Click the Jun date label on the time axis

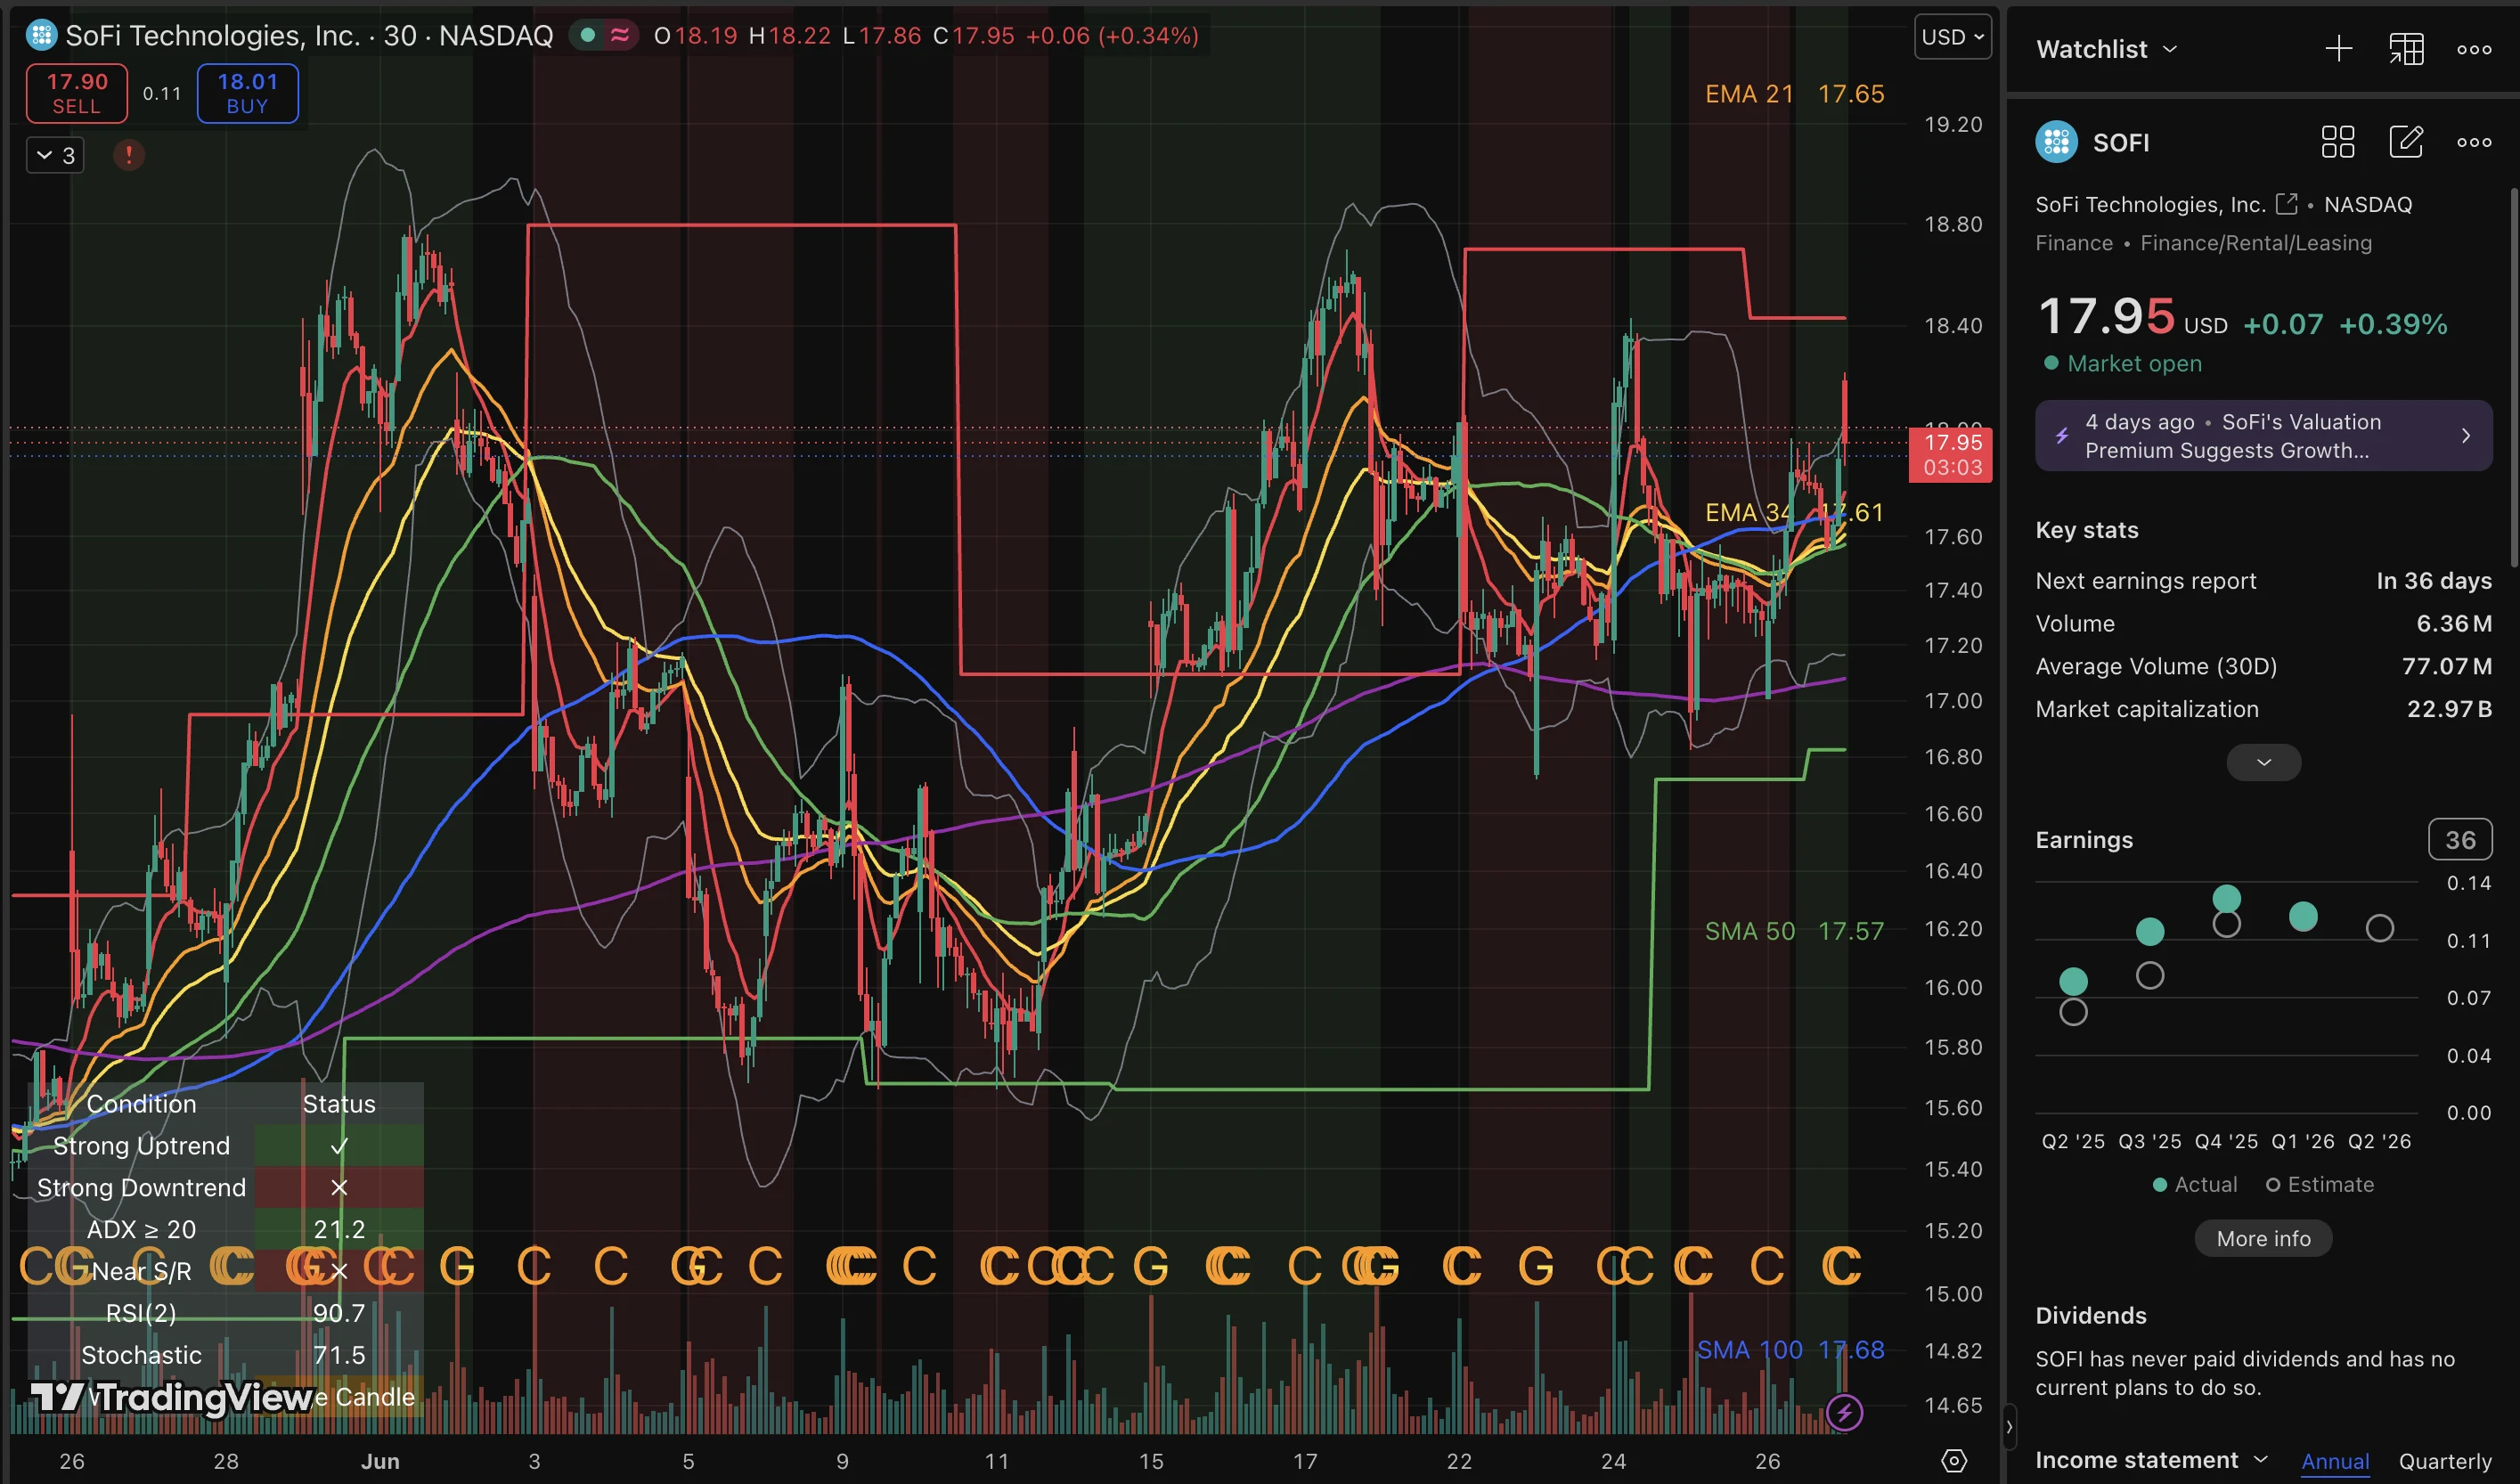380,1461
